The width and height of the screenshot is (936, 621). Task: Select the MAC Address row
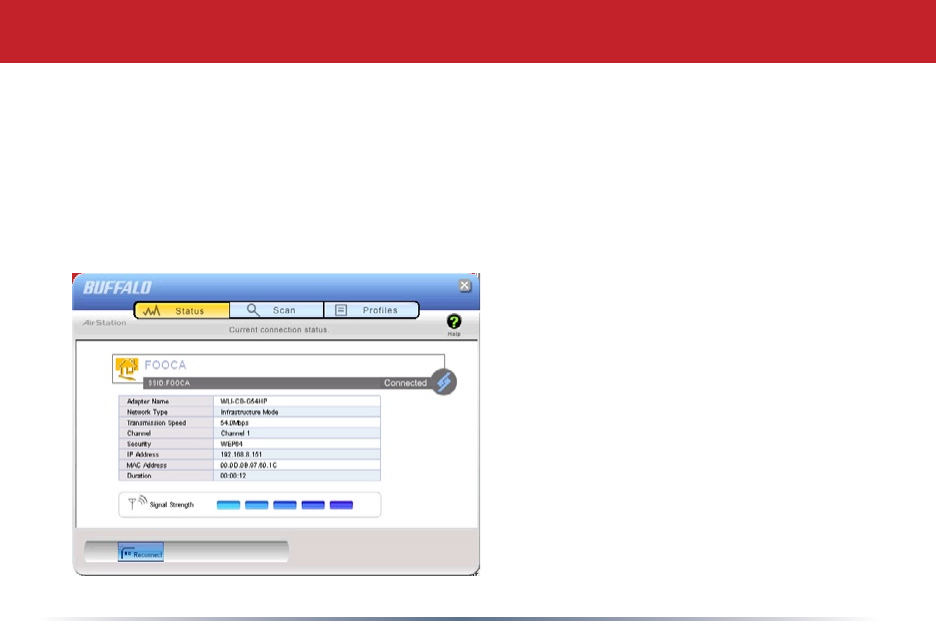point(250,465)
